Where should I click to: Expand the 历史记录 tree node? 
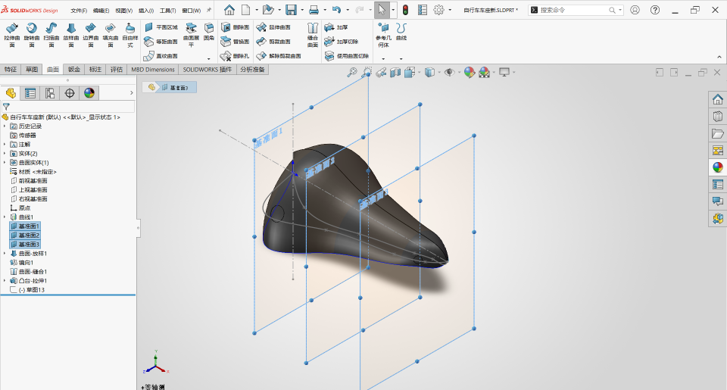[x=5, y=126]
